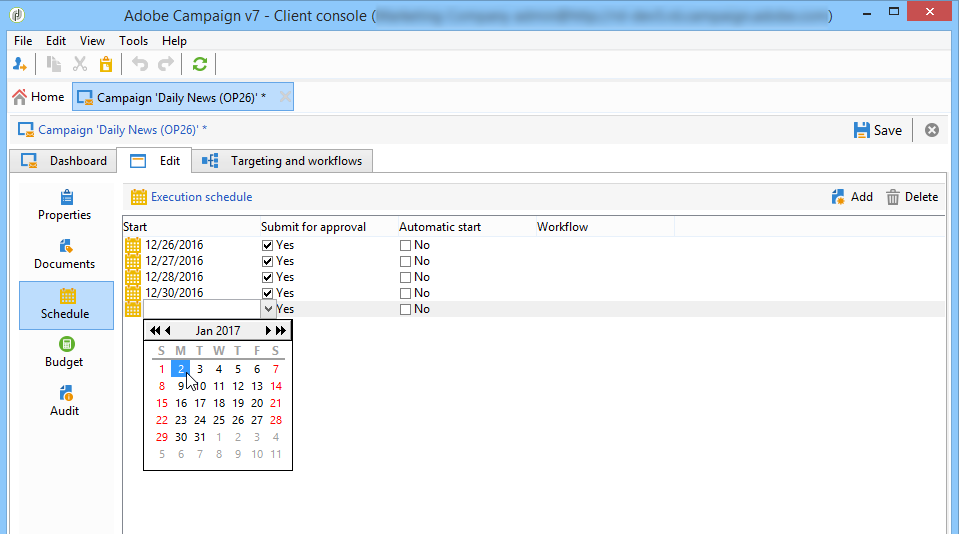Image resolution: width=972 pixels, height=548 pixels.
Task: Uncheck Submit for approval on 12/27/2016
Action: (267, 262)
